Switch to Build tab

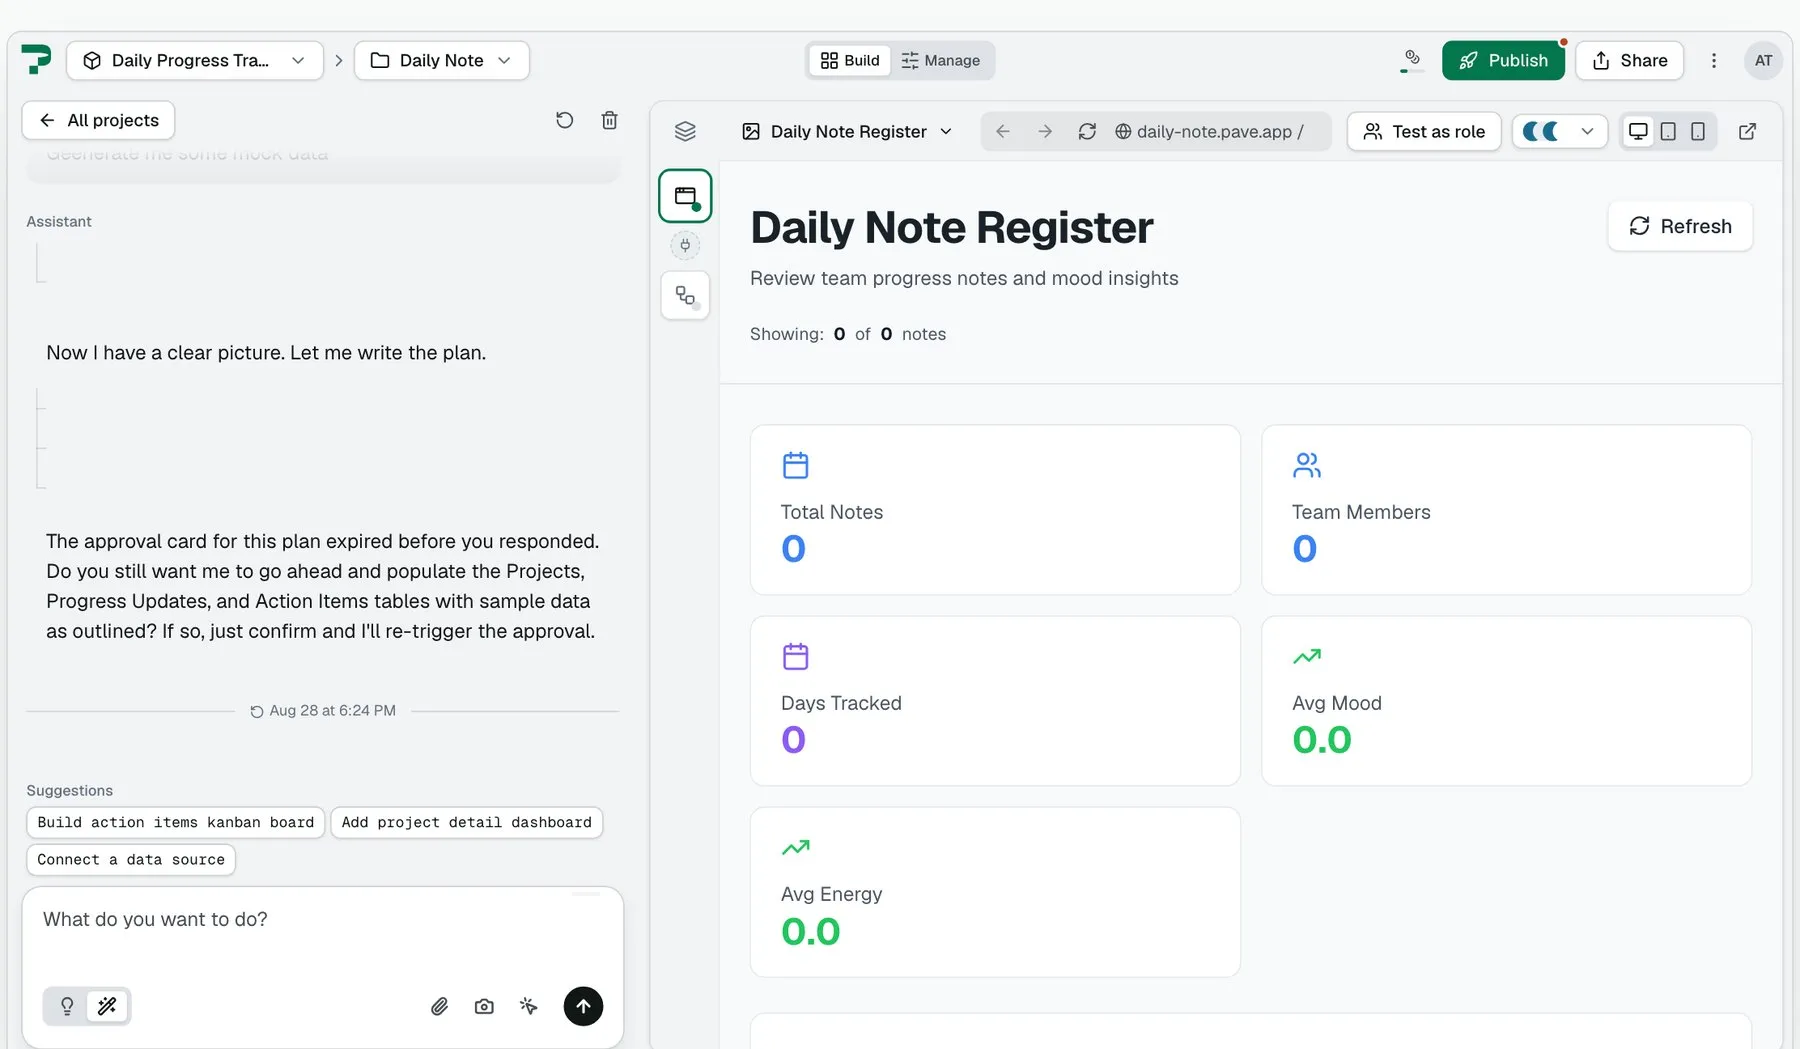tap(850, 60)
